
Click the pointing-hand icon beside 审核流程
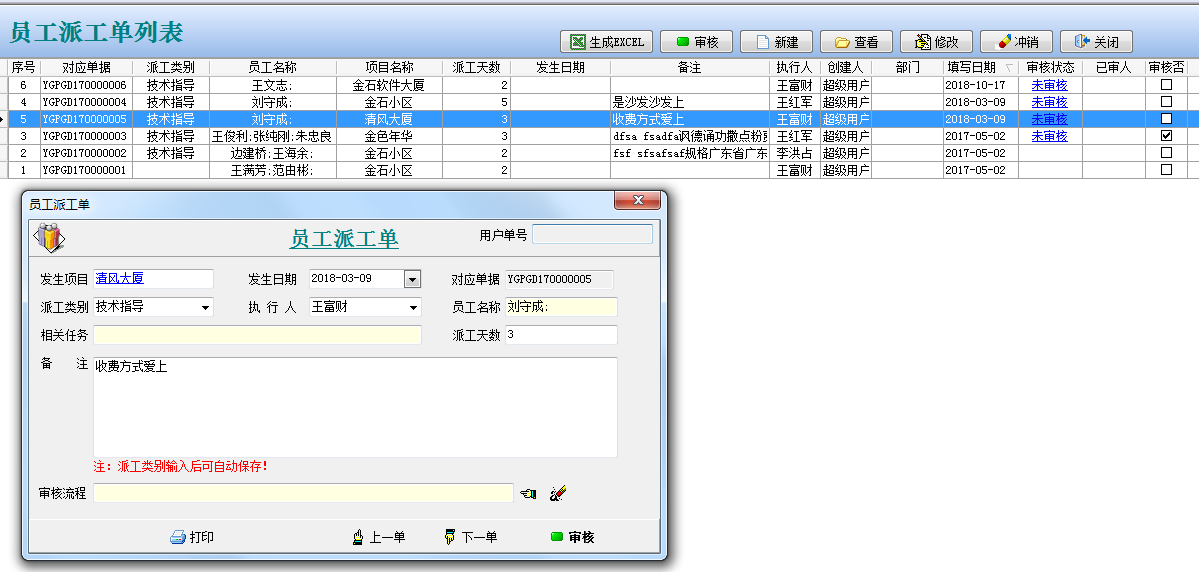[529, 493]
